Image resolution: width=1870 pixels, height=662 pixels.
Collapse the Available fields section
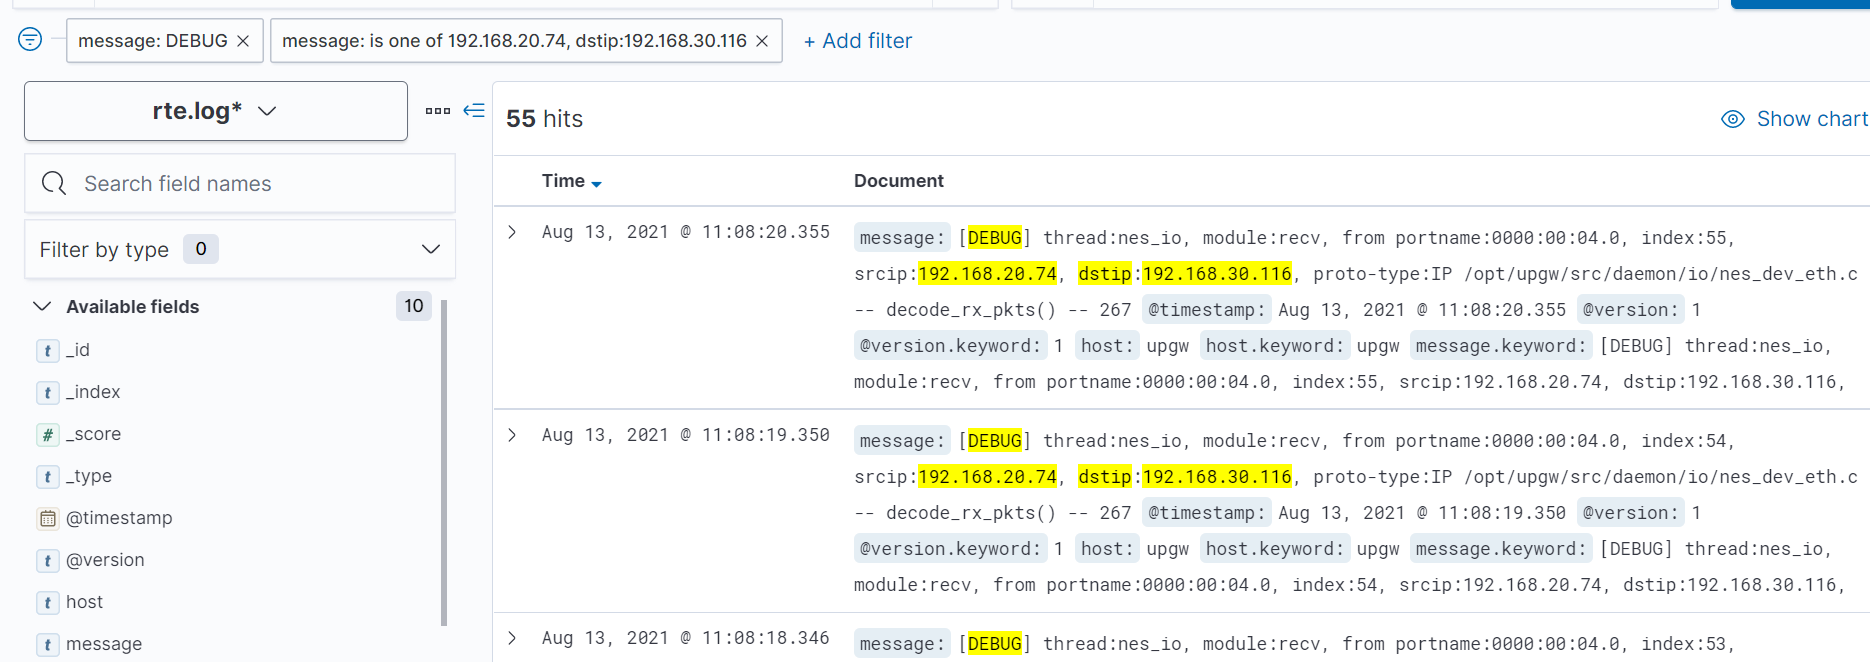[x=42, y=306]
